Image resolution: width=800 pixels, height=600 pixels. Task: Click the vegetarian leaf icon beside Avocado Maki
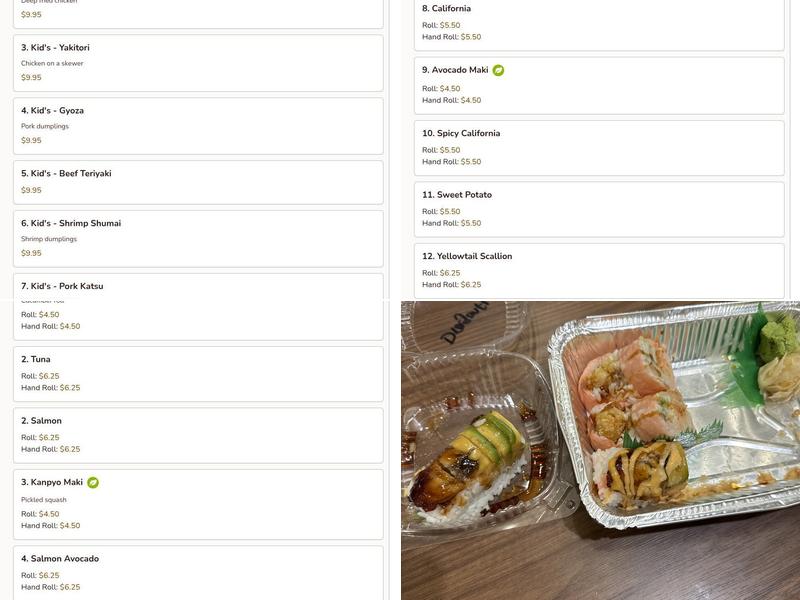pyautogui.click(x=498, y=70)
